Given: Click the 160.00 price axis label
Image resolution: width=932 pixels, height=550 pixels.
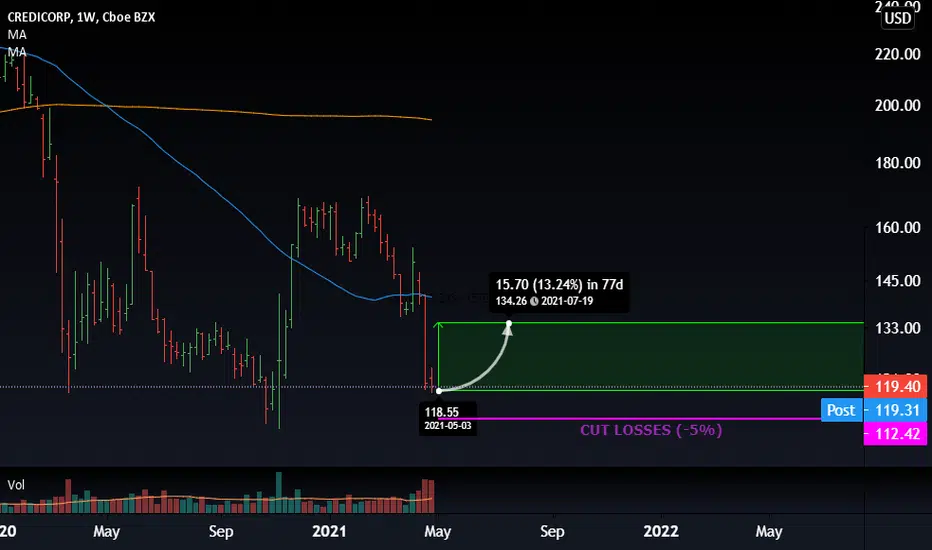Looking at the screenshot, I should point(898,228).
